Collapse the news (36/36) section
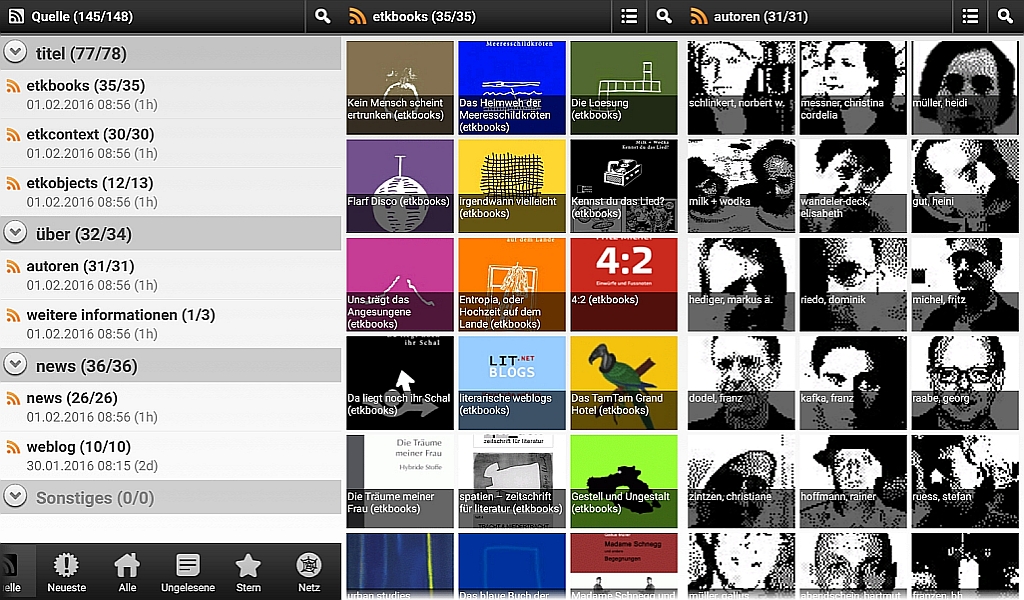The width and height of the screenshot is (1024, 600). tap(15, 365)
